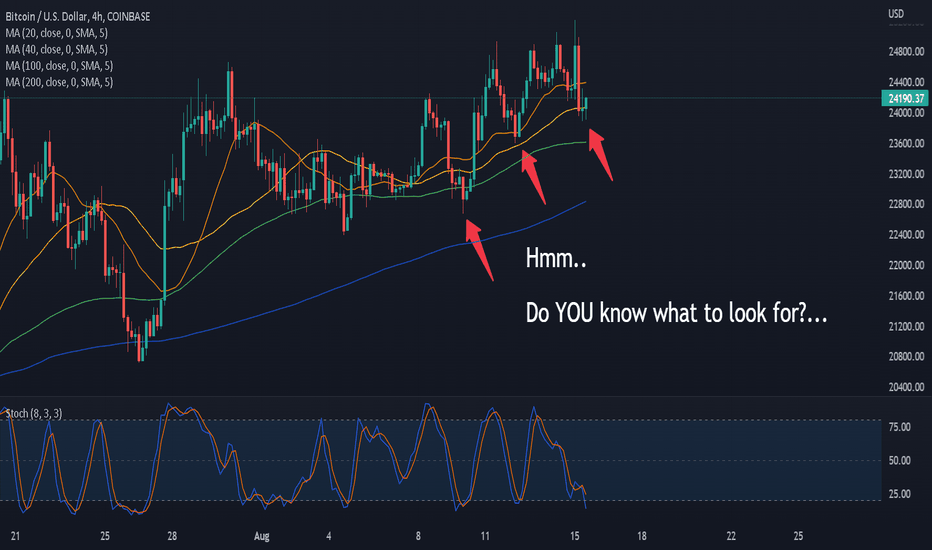Image resolution: width=932 pixels, height=550 pixels.
Task: Click the Aug label on time axis
Action: (262, 536)
